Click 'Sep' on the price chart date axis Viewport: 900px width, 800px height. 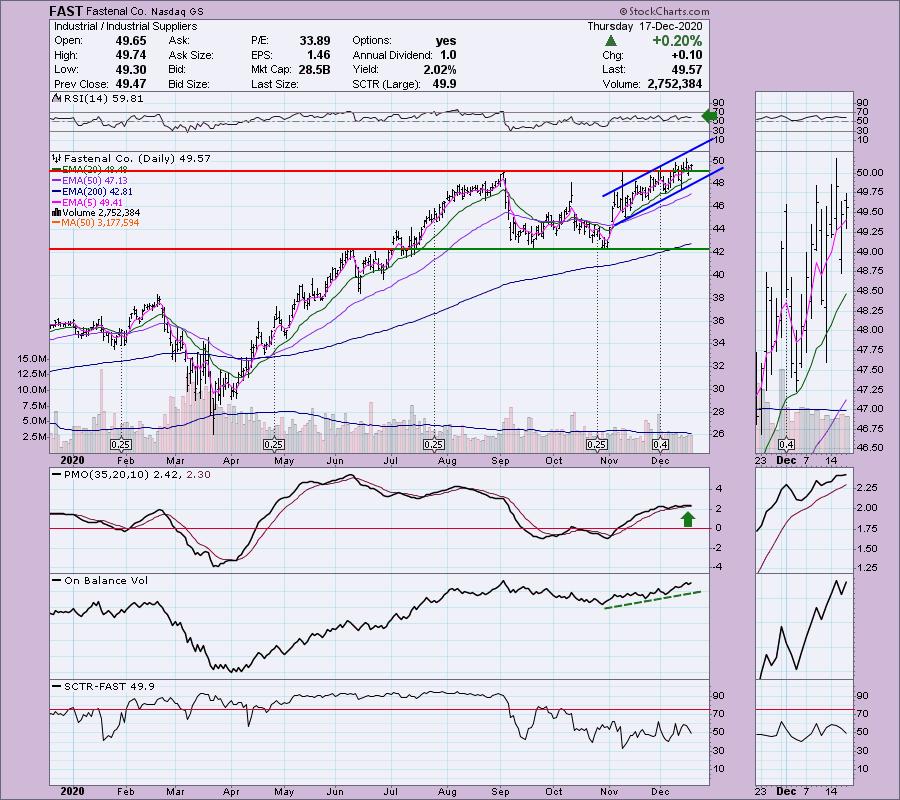(x=501, y=461)
